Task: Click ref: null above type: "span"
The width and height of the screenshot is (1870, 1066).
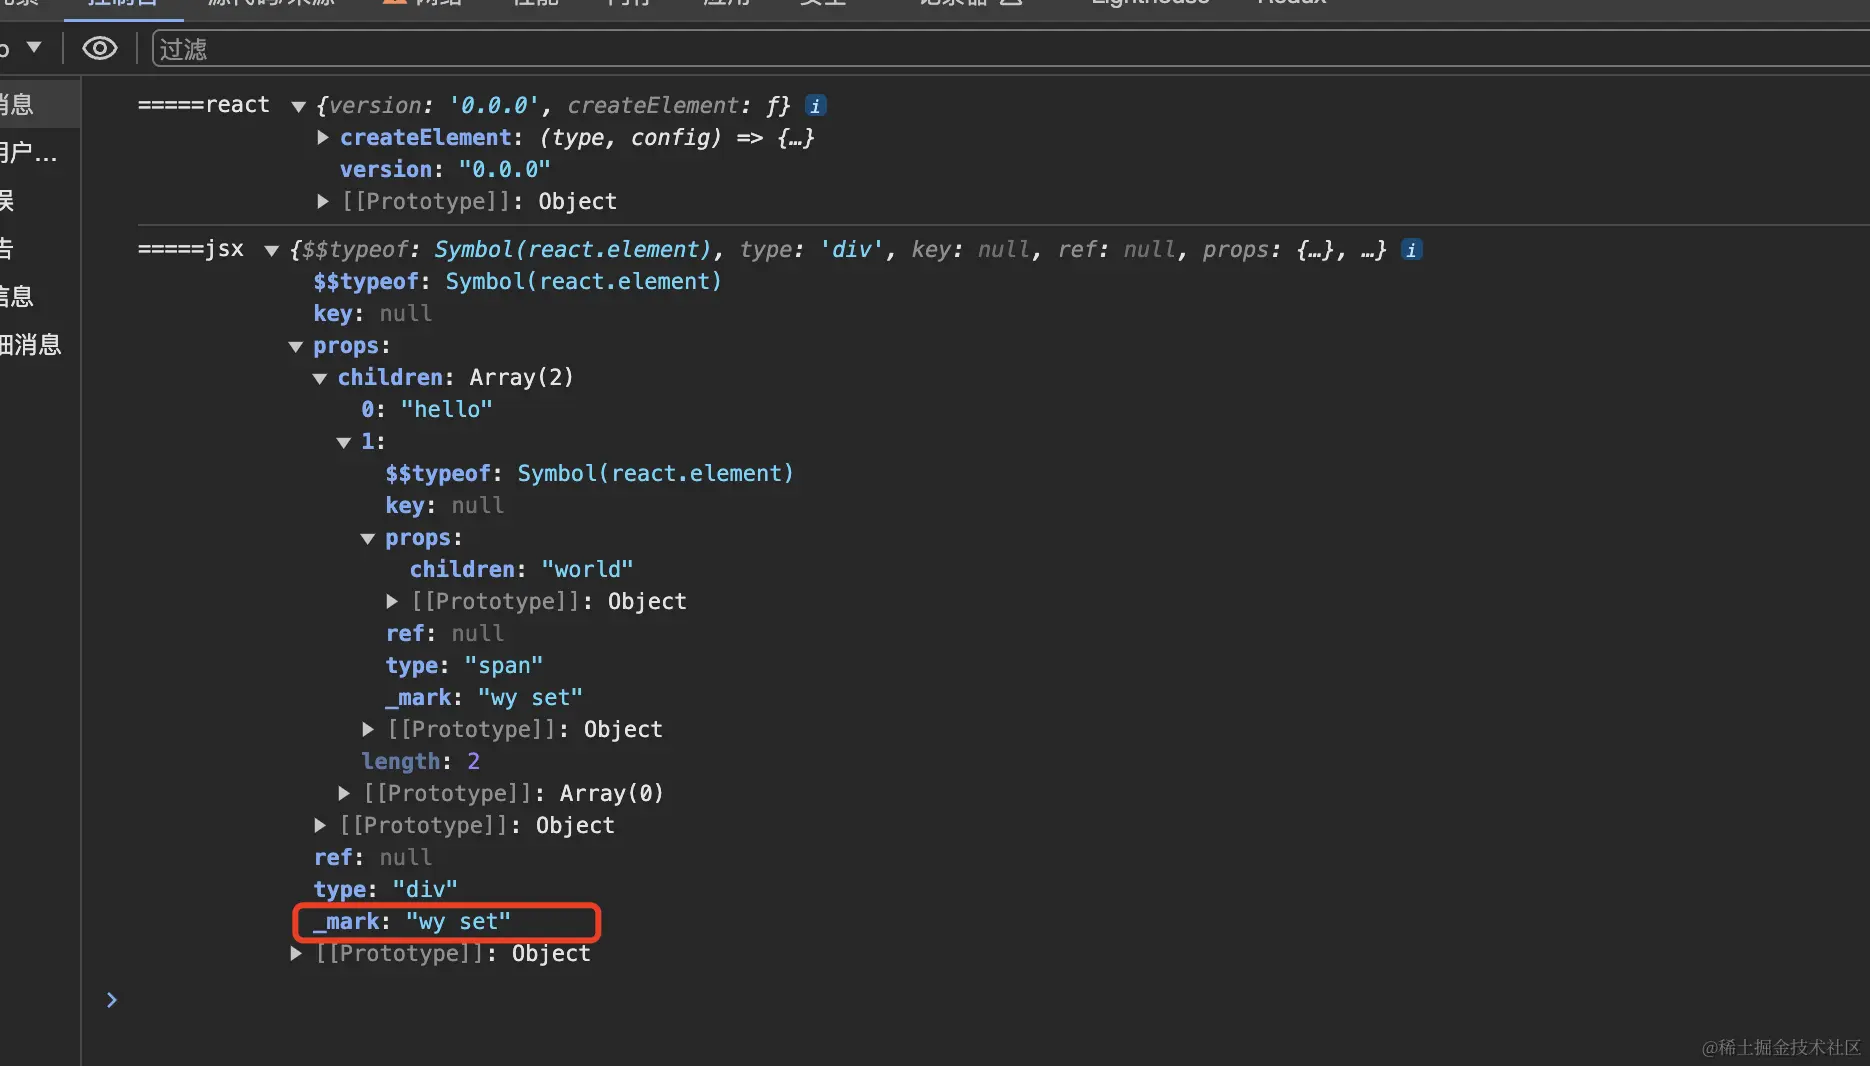Action: coord(445,634)
